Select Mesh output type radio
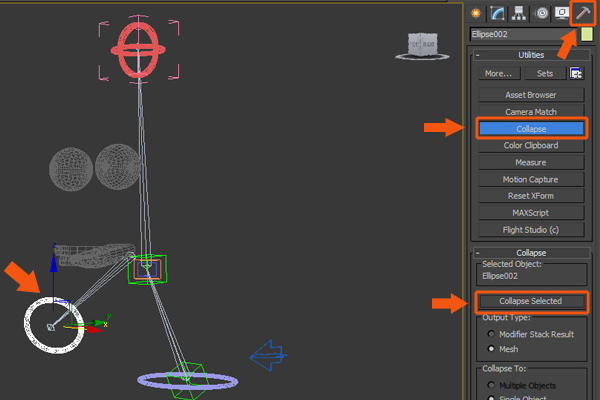 coord(503,349)
